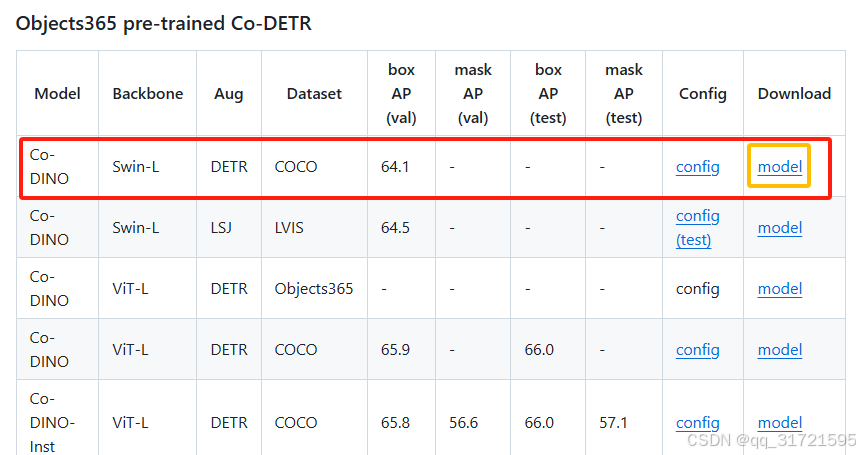This screenshot has width=860, height=455.
Task: Select 'ViT-L' backbone in the Objects365 row
Action: click(x=130, y=288)
